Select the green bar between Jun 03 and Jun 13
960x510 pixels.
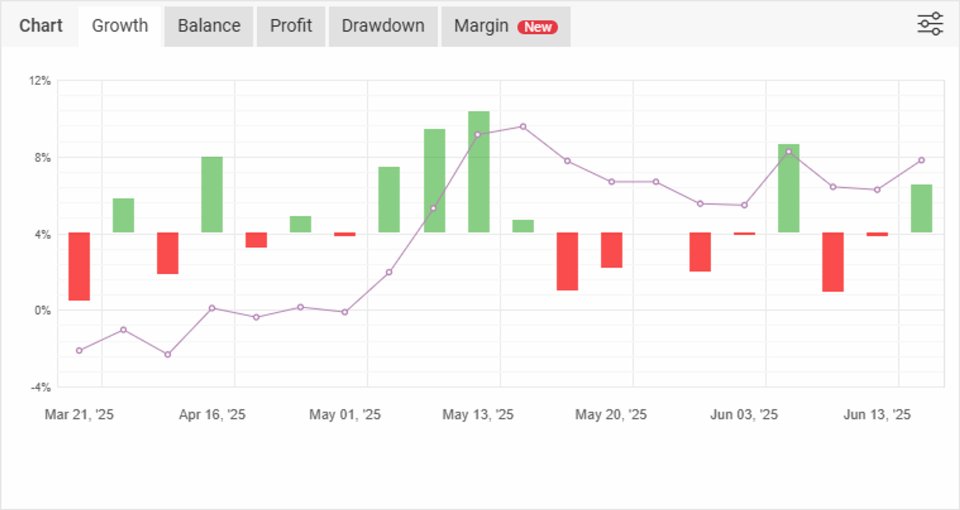(789, 188)
